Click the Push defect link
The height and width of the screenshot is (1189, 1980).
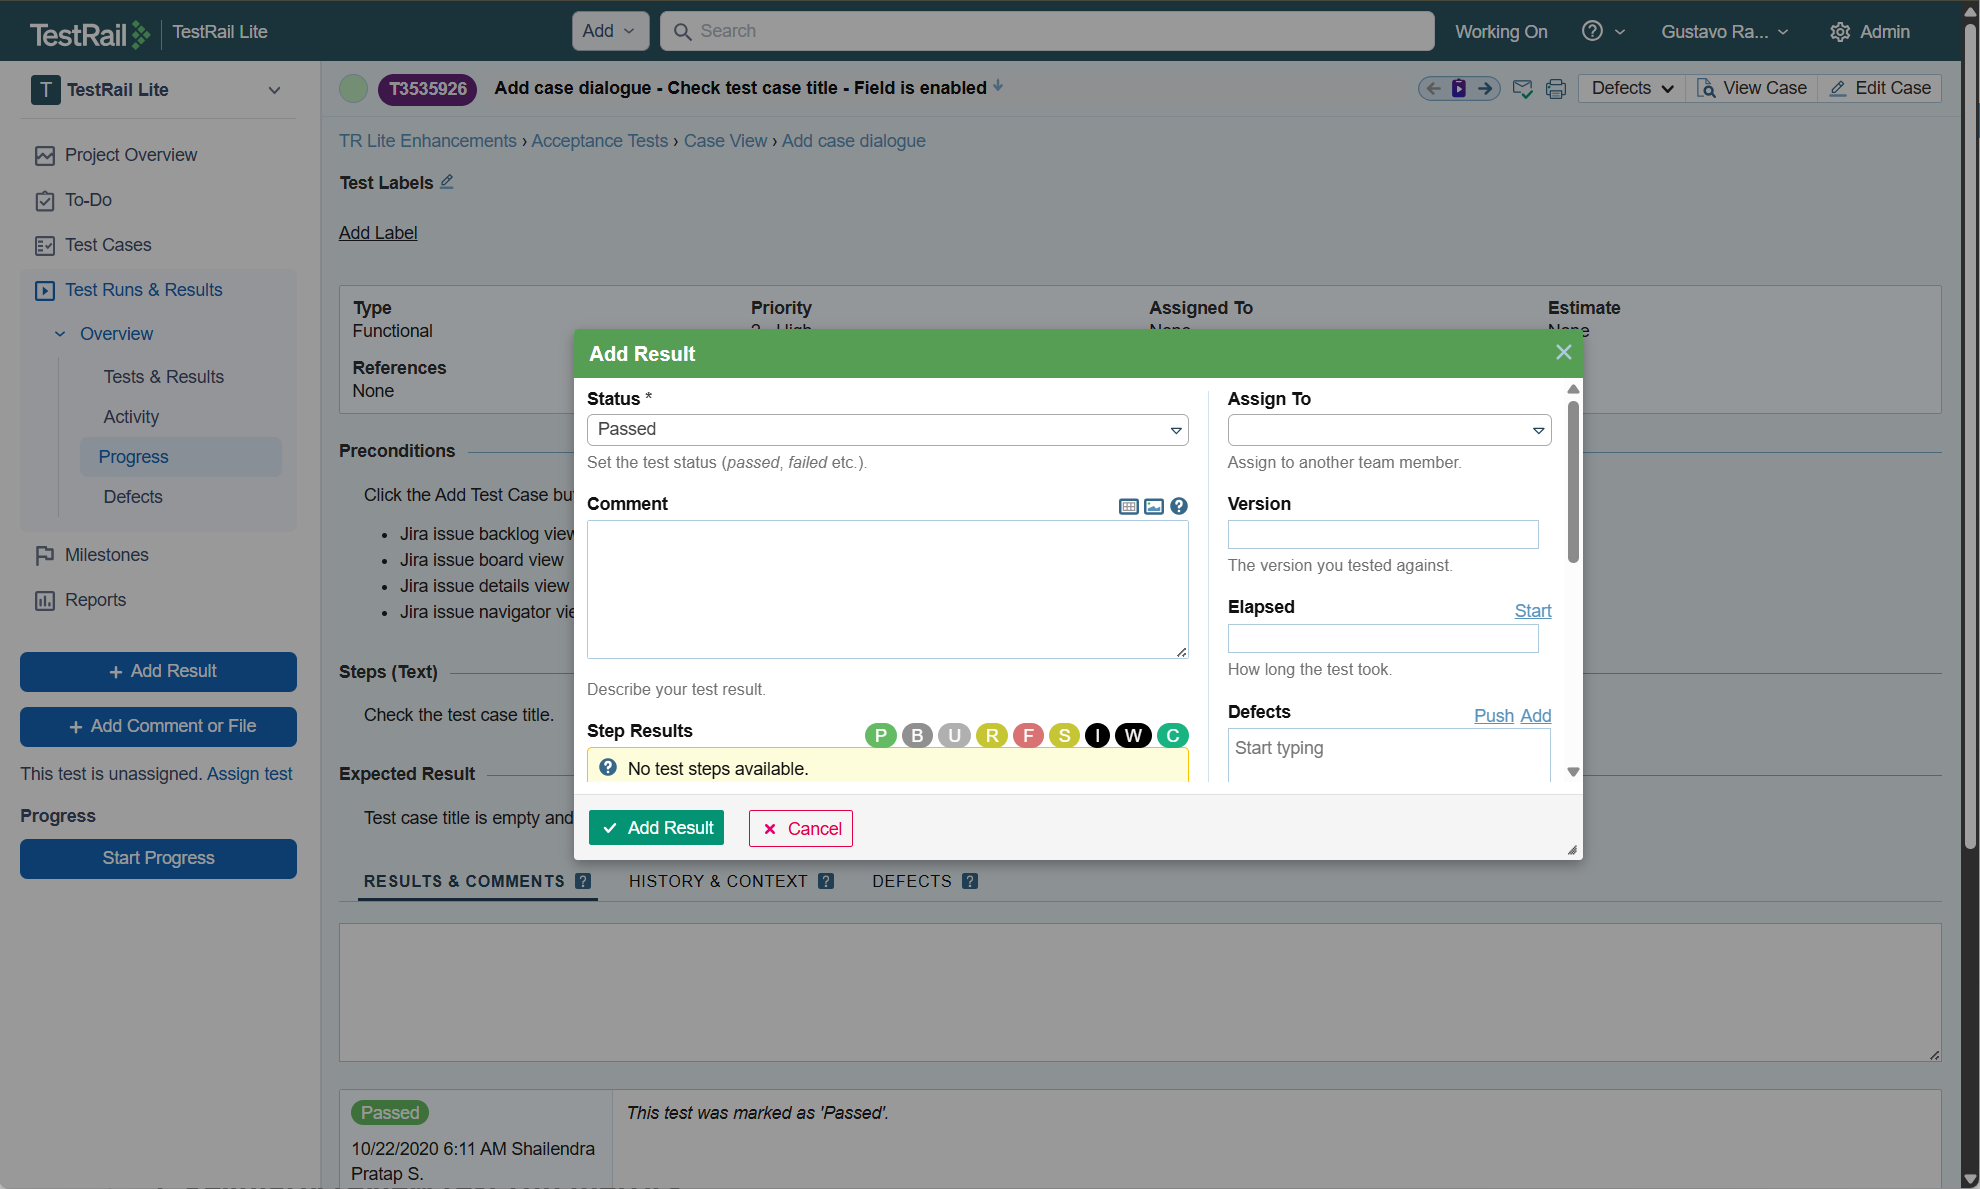pyautogui.click(x=1493, y=716)
